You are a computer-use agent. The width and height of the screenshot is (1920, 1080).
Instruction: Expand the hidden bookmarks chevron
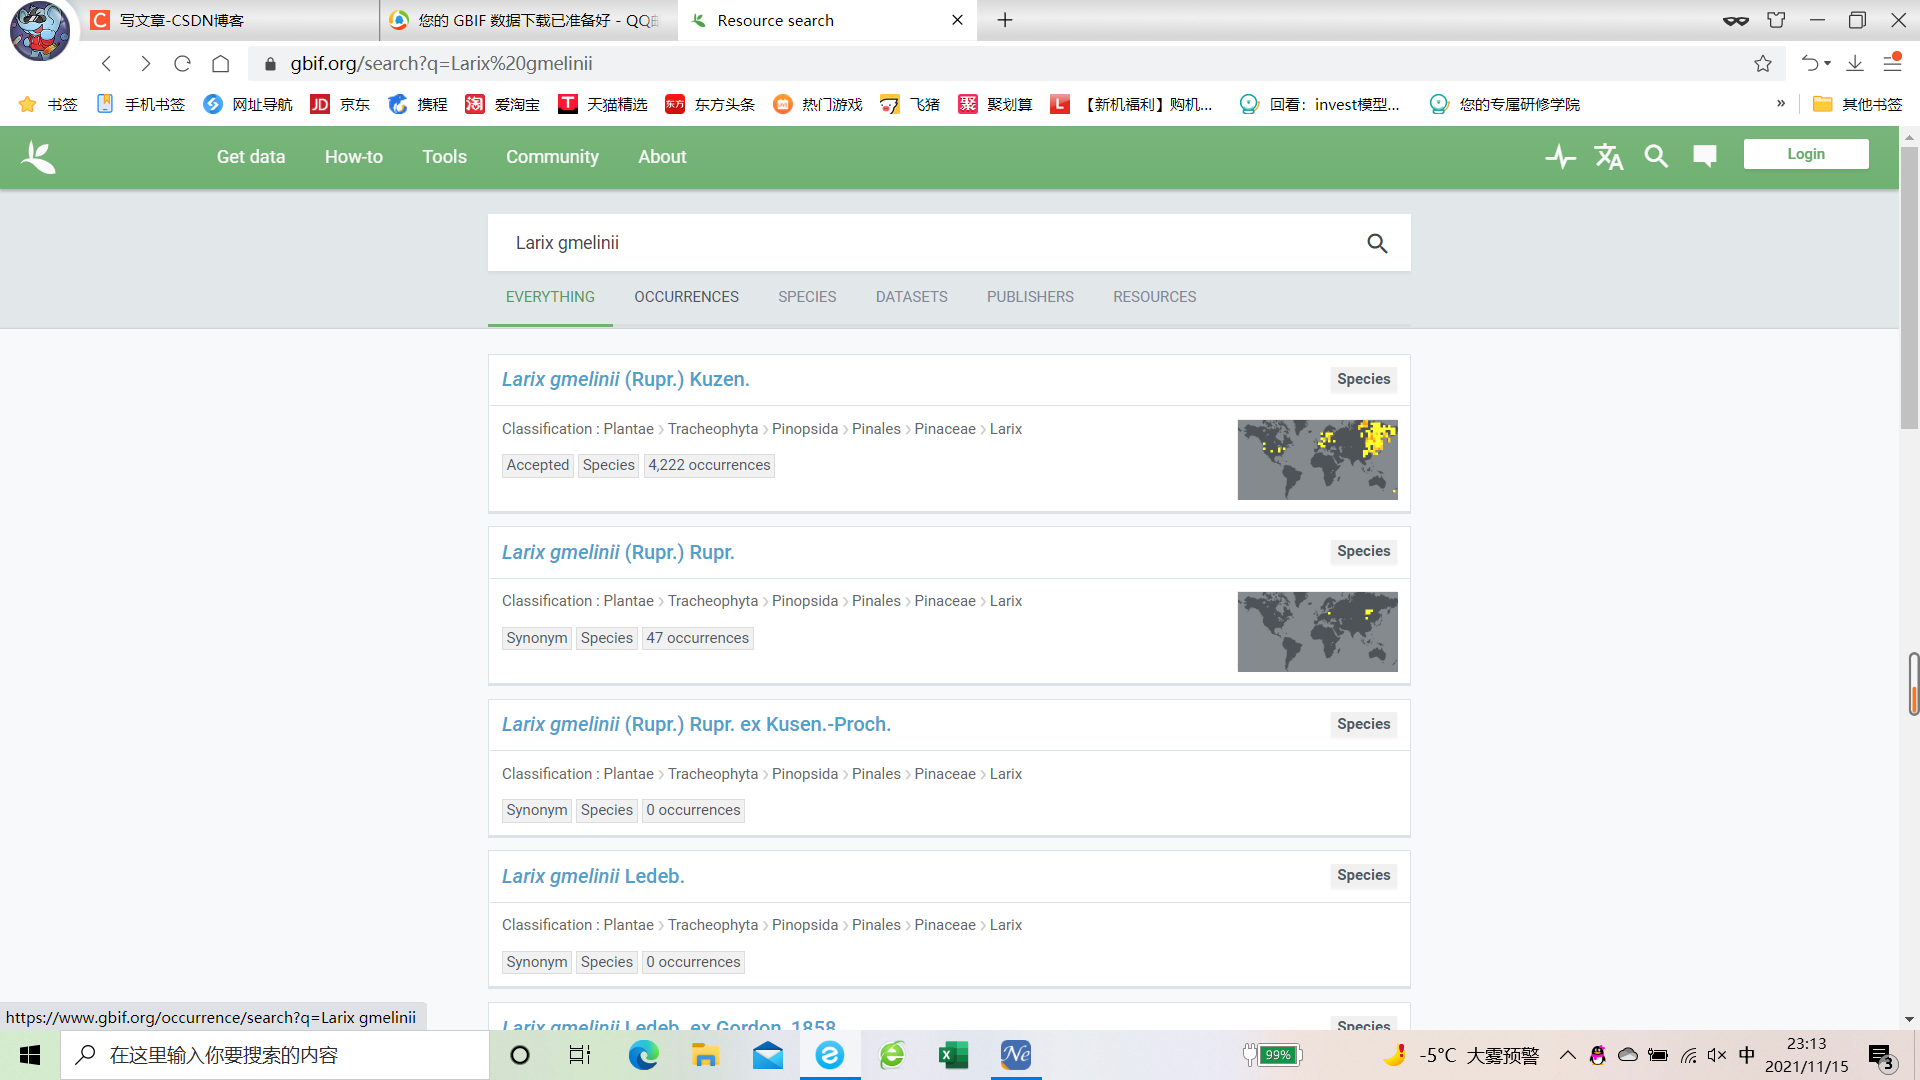[x=1781, y=104]
